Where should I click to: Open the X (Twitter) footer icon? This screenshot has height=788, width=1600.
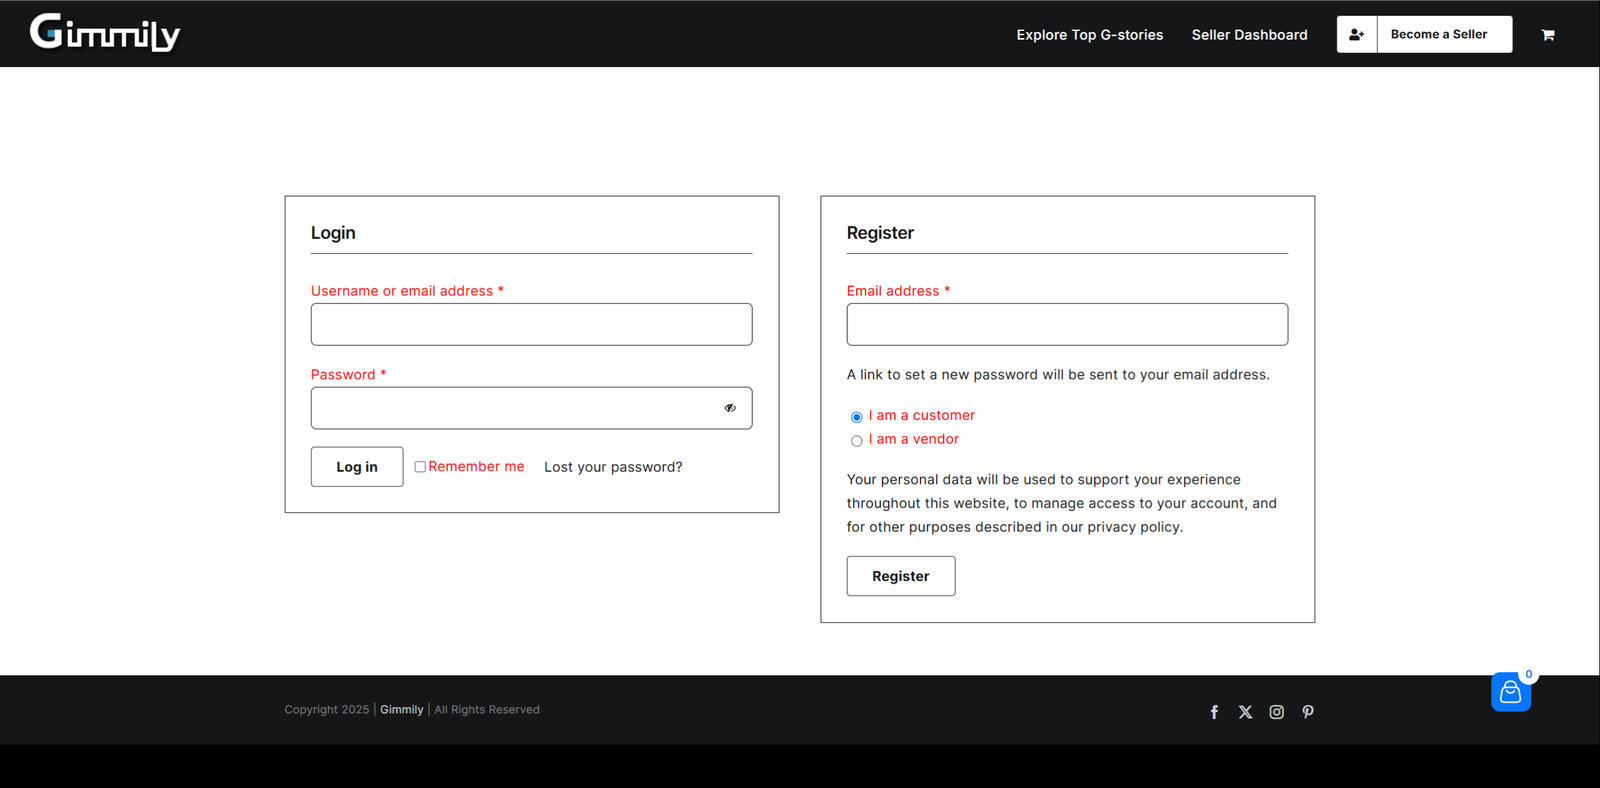tap(1245, 712)
